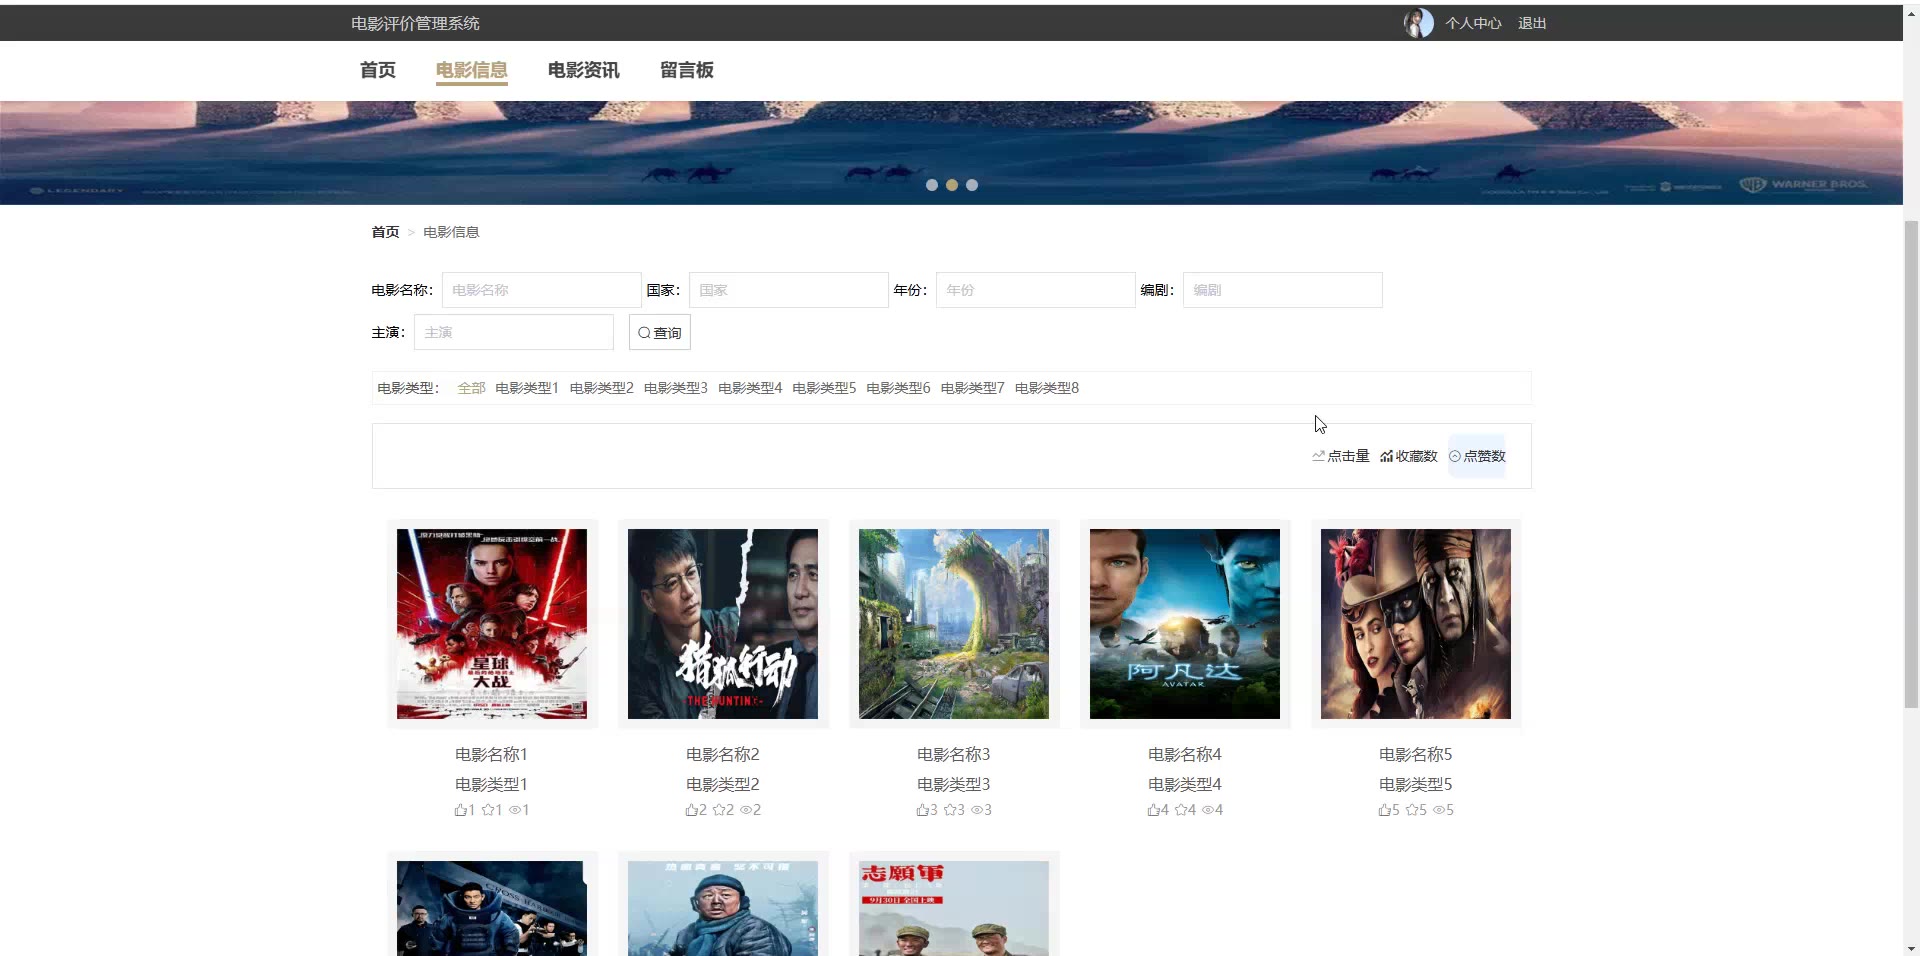Open the 阿凡达 Avatar movie poster

pos(1184,624)
